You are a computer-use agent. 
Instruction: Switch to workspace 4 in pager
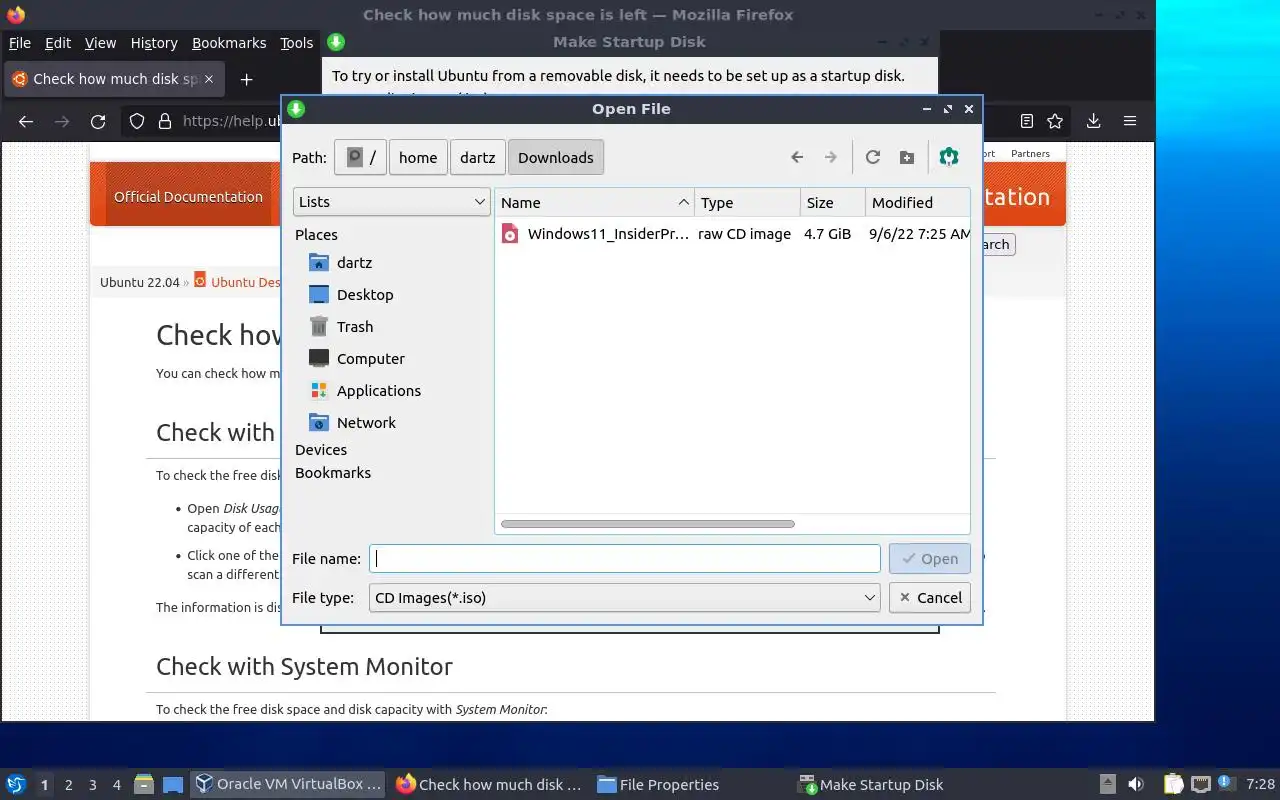pos(117,785)
